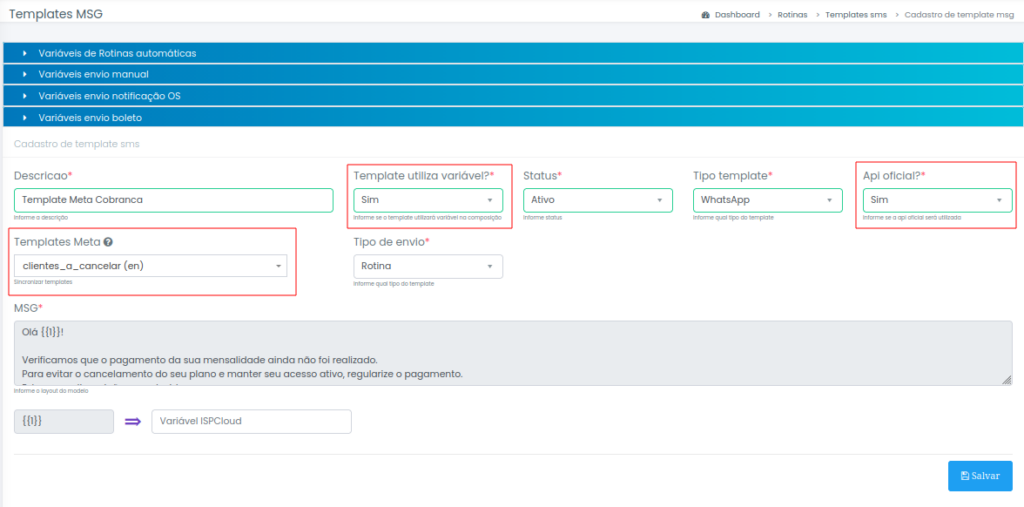
Task: Click the Descricao text field
Action: click(x=173, y=200)
